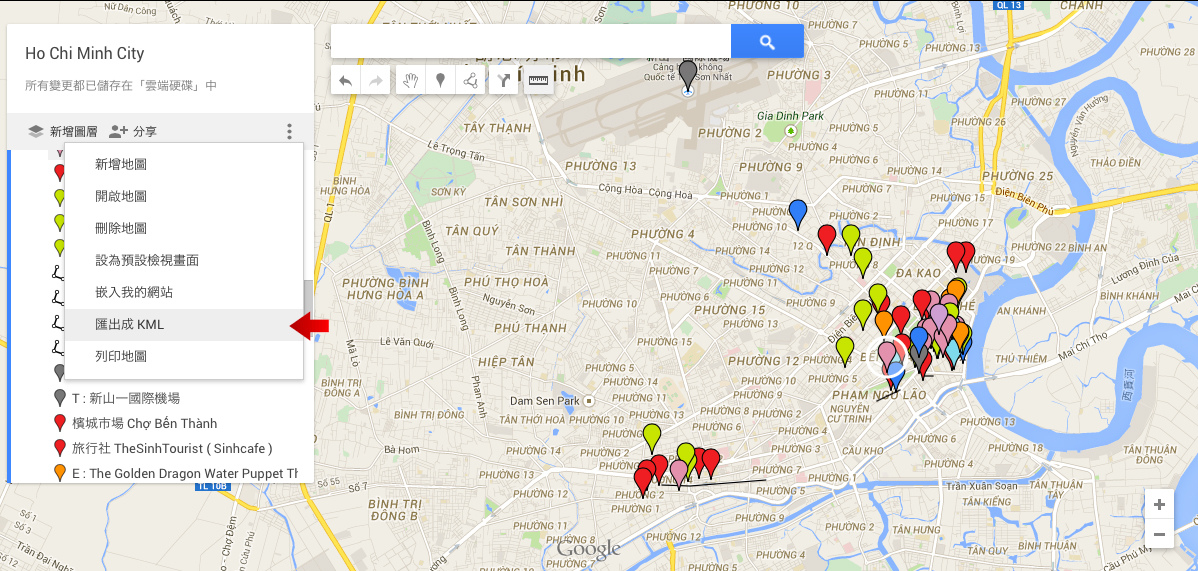Viewport: 1198px width, 571px height.
Task: Open the three-dot map options menu
Action: click(289, 131)
